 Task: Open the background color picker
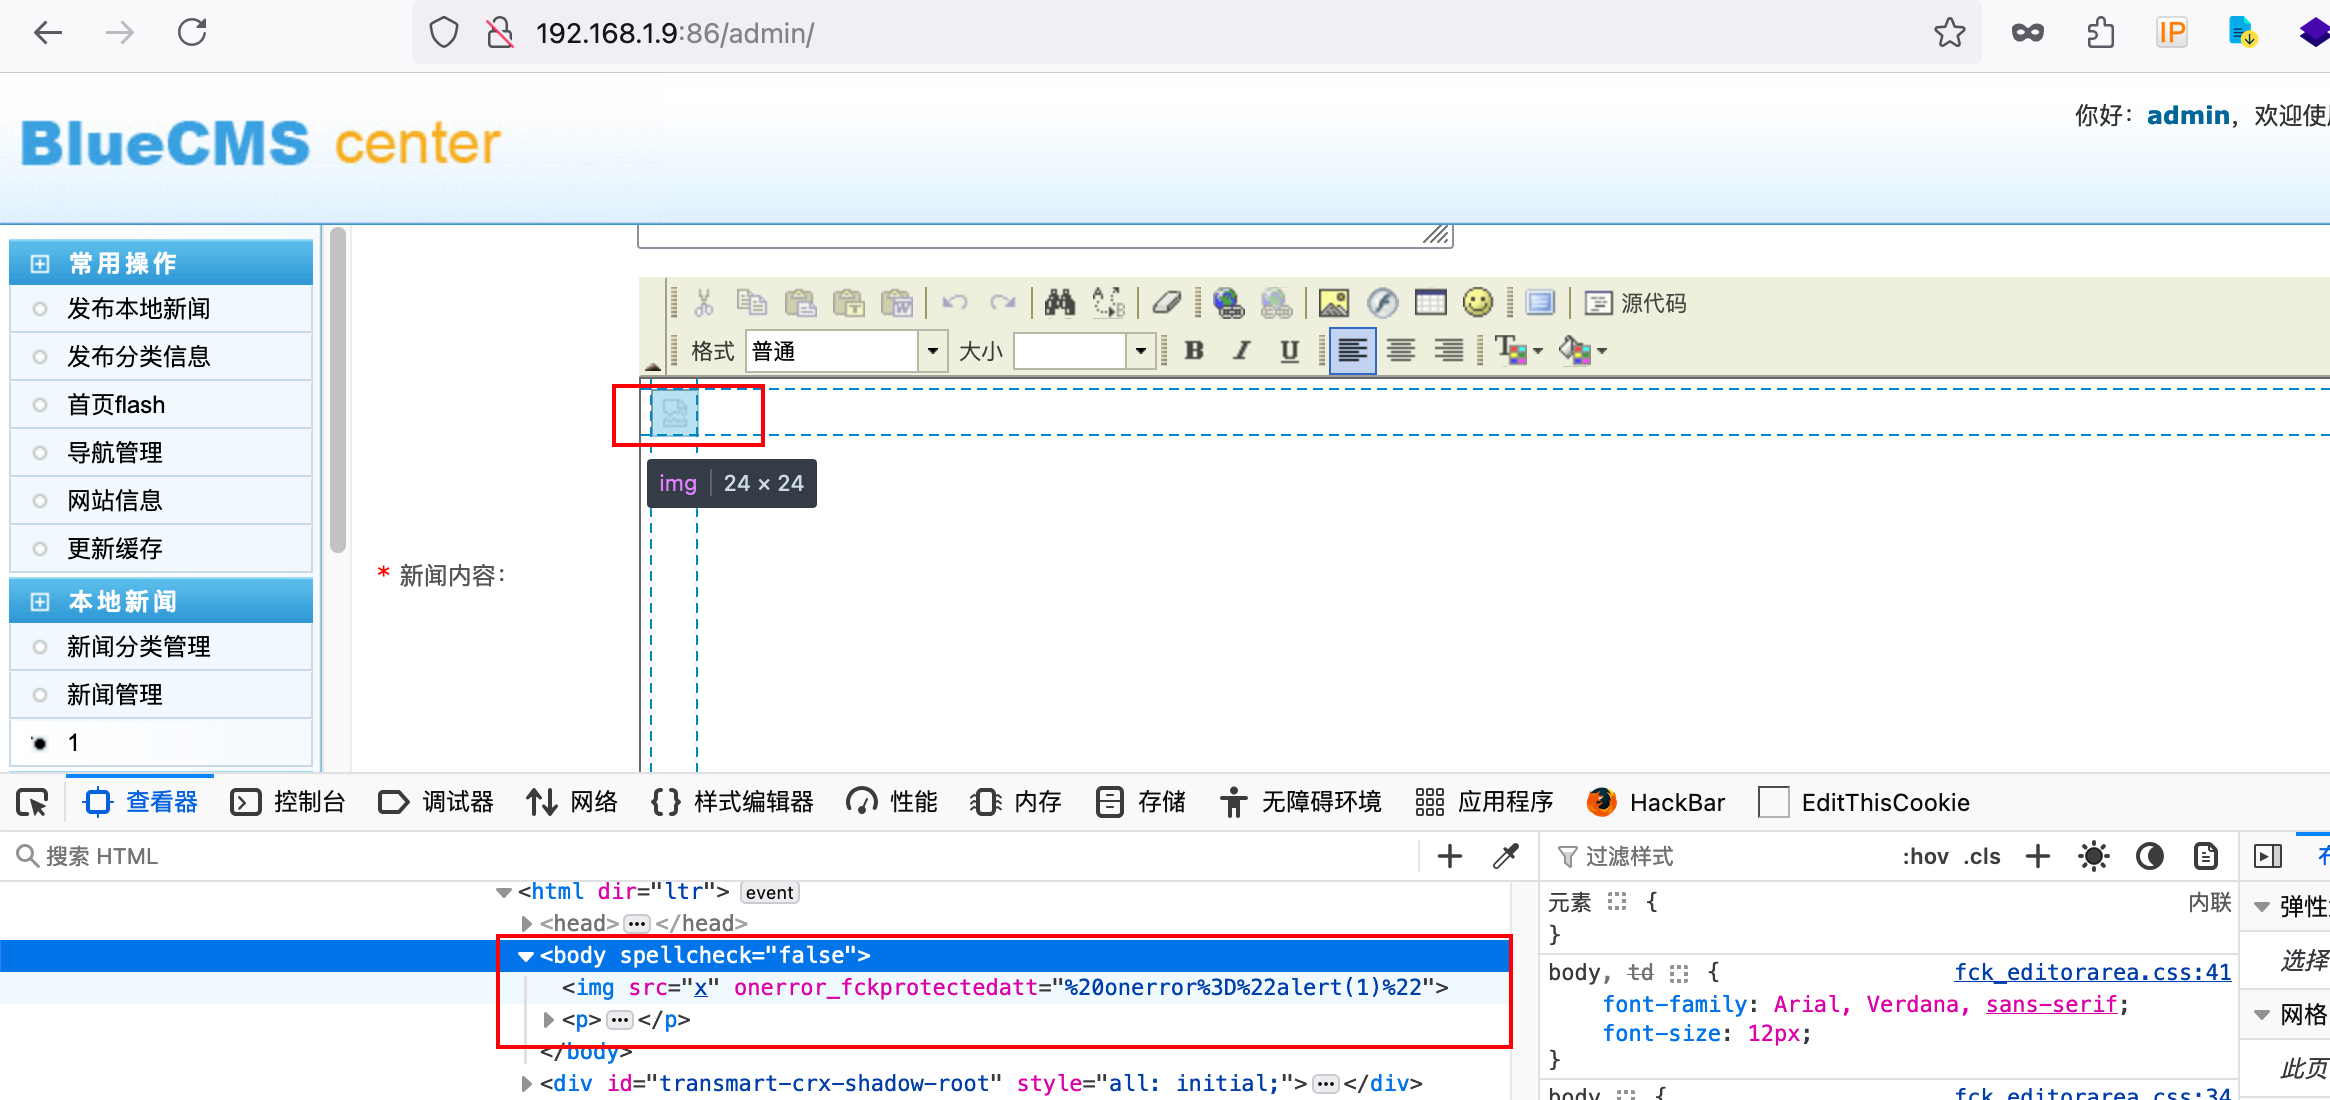(1582, 351)
